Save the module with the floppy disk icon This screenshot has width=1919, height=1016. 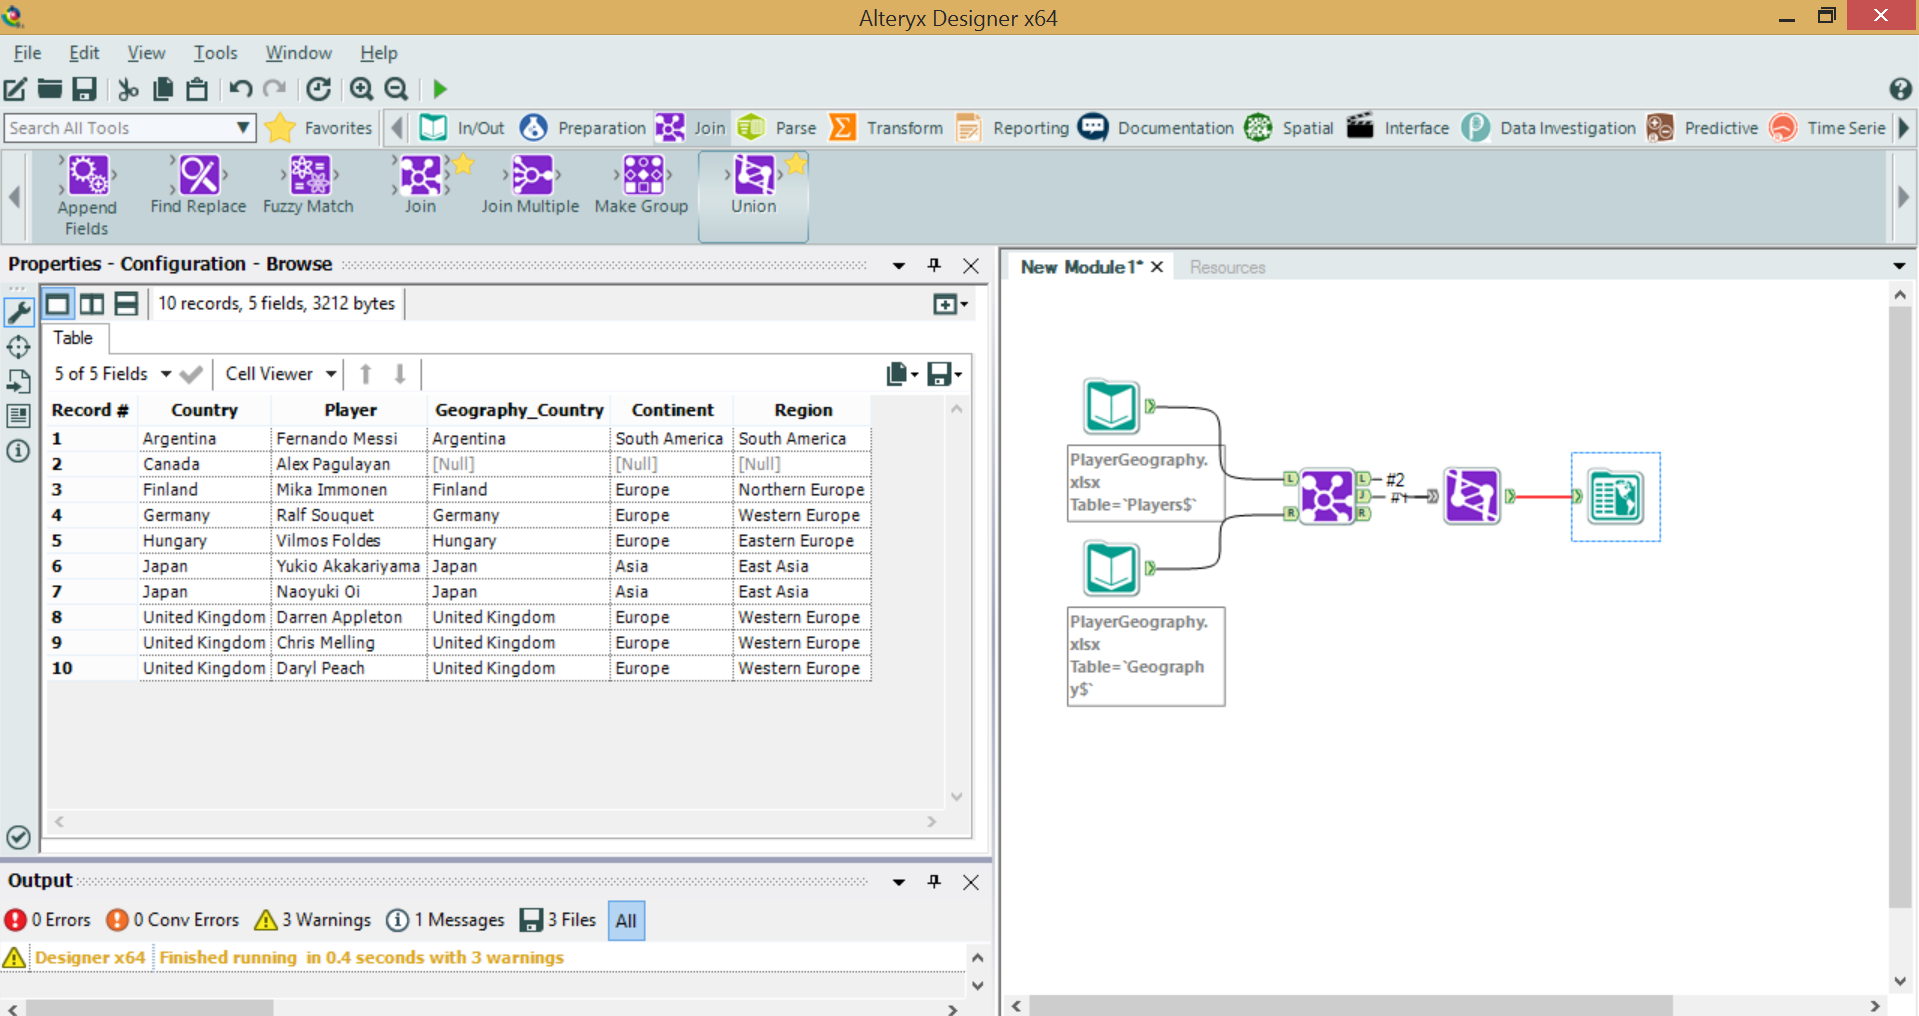(x=84, y=89)
